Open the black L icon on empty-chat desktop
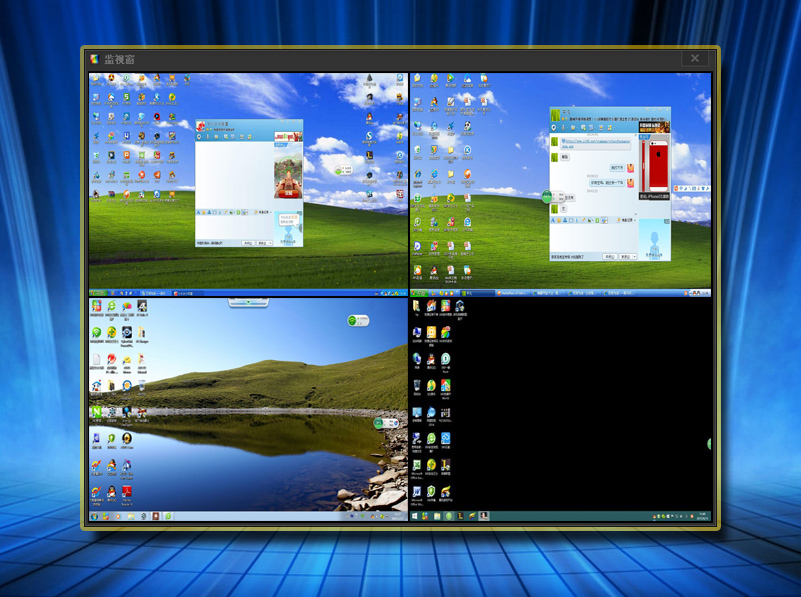 coord(369,155)
